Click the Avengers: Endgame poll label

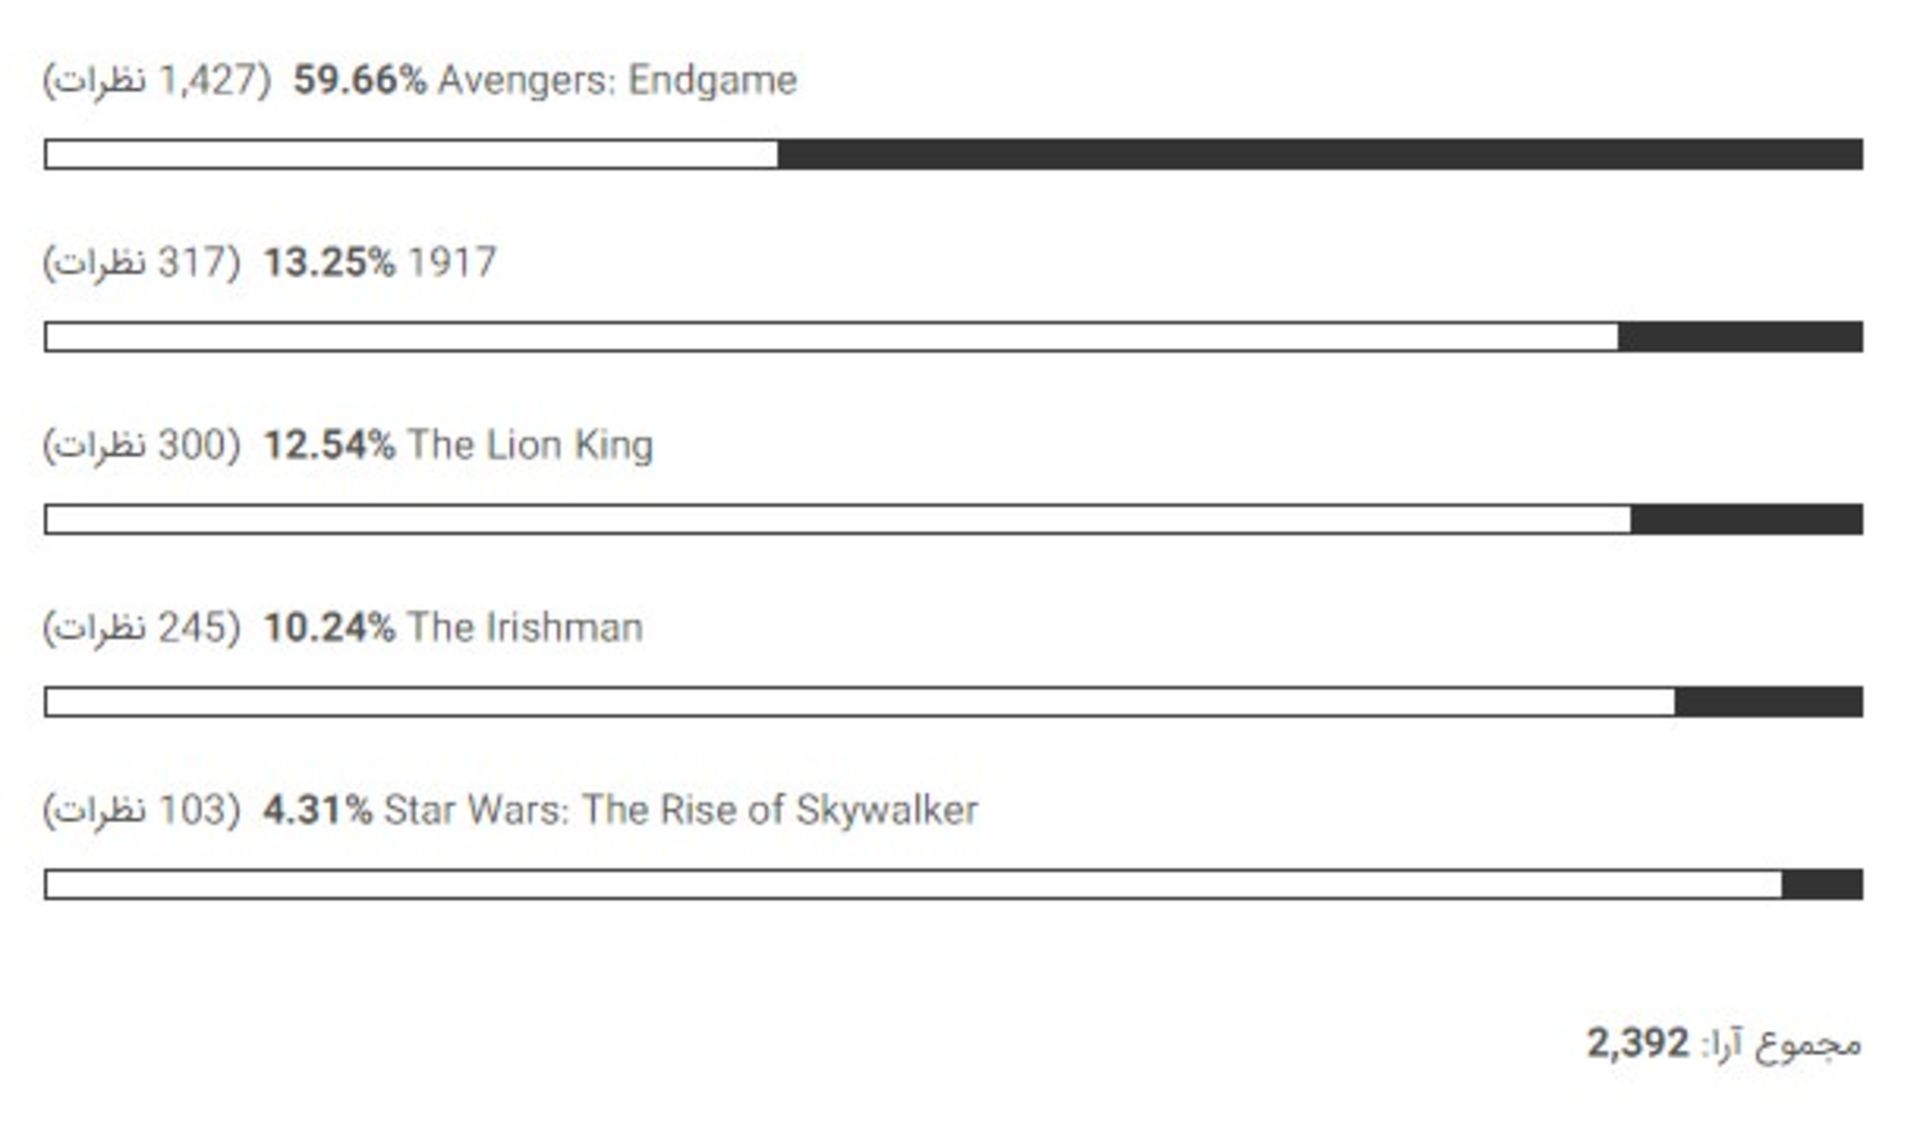pos(617,80)
